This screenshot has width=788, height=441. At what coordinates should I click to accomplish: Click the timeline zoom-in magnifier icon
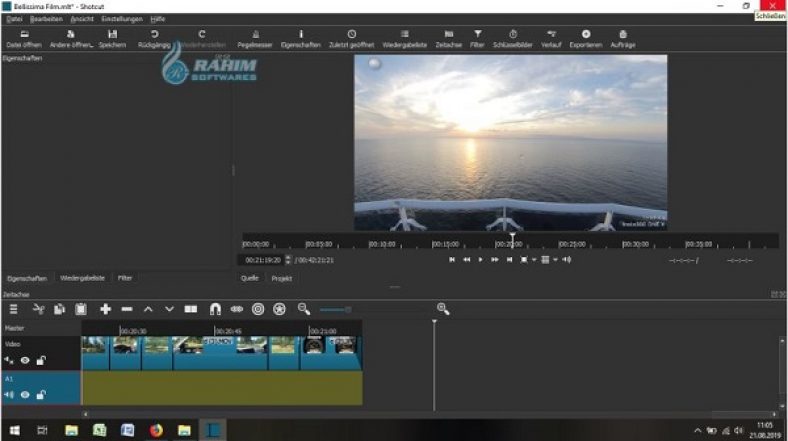443,309
